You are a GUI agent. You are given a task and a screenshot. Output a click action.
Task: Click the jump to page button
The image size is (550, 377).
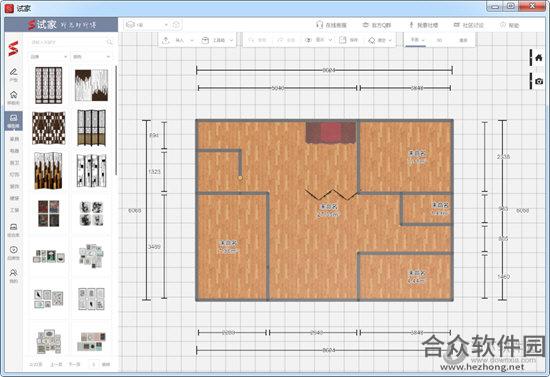pos(106,364)
